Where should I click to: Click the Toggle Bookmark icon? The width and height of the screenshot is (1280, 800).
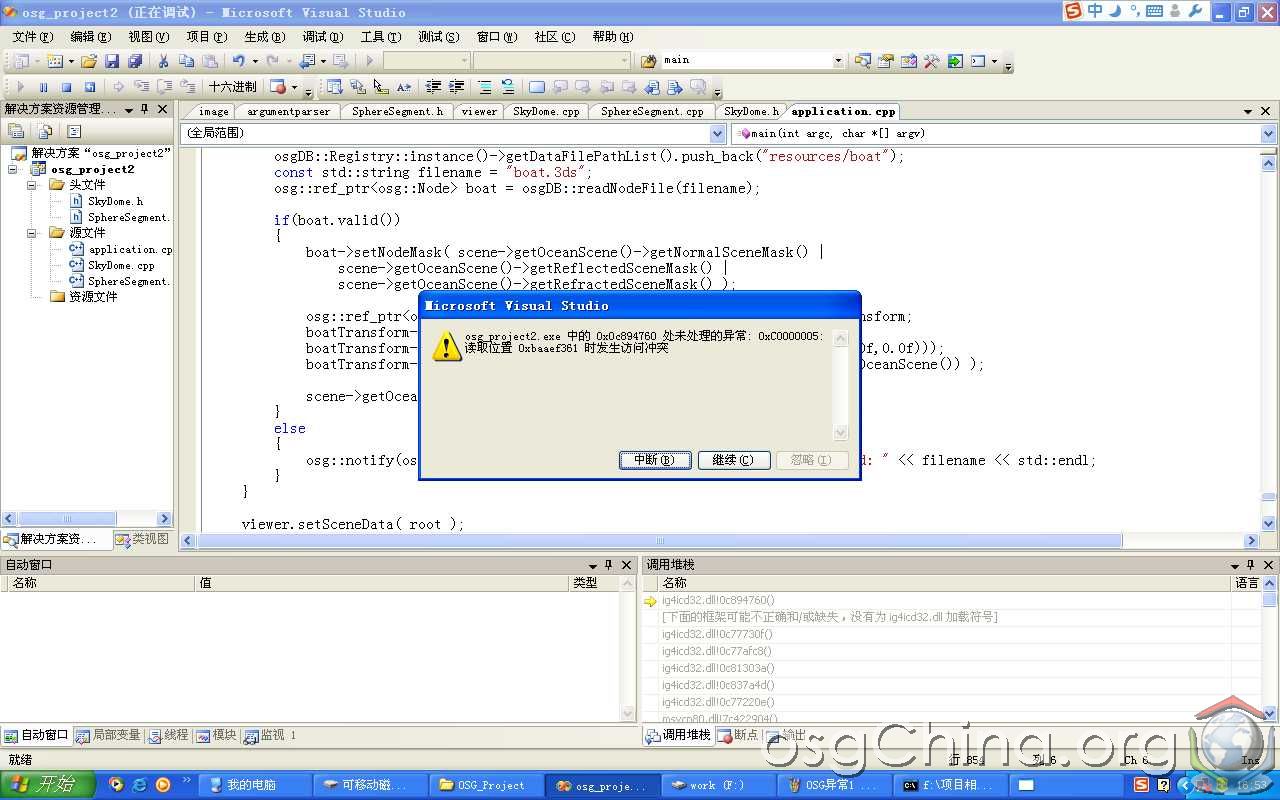coord(537,87)
